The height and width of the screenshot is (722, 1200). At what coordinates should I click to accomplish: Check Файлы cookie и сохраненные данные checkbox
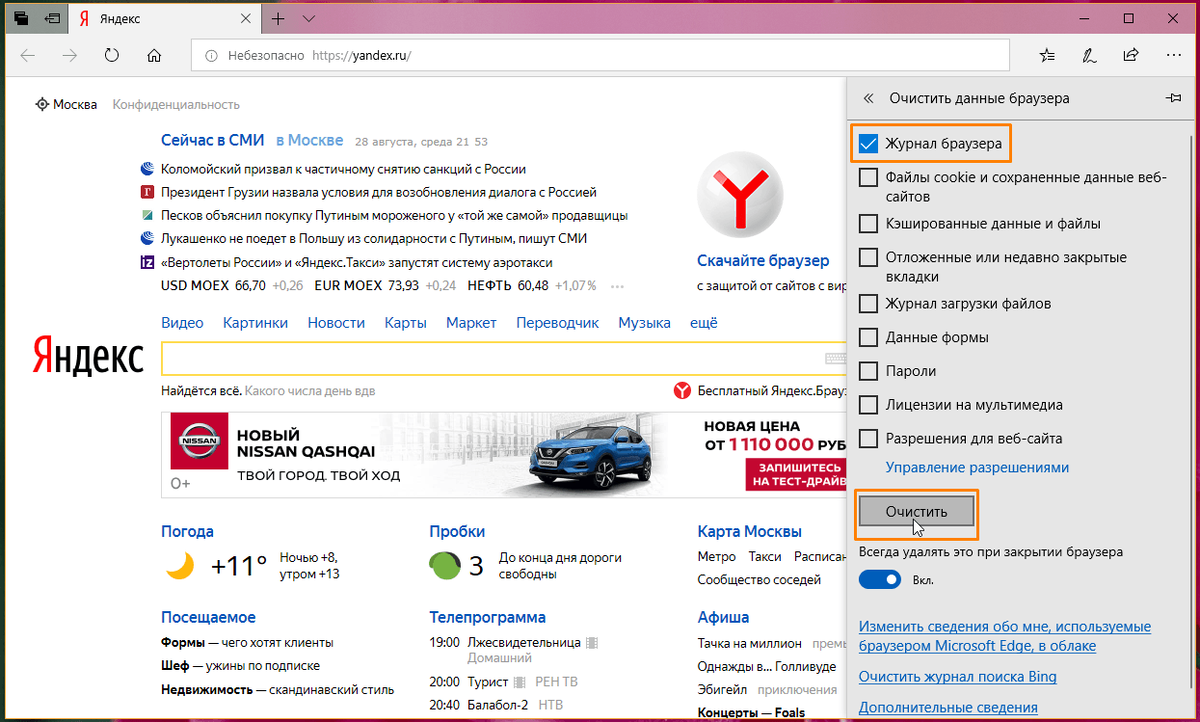(x=868, y=178)
